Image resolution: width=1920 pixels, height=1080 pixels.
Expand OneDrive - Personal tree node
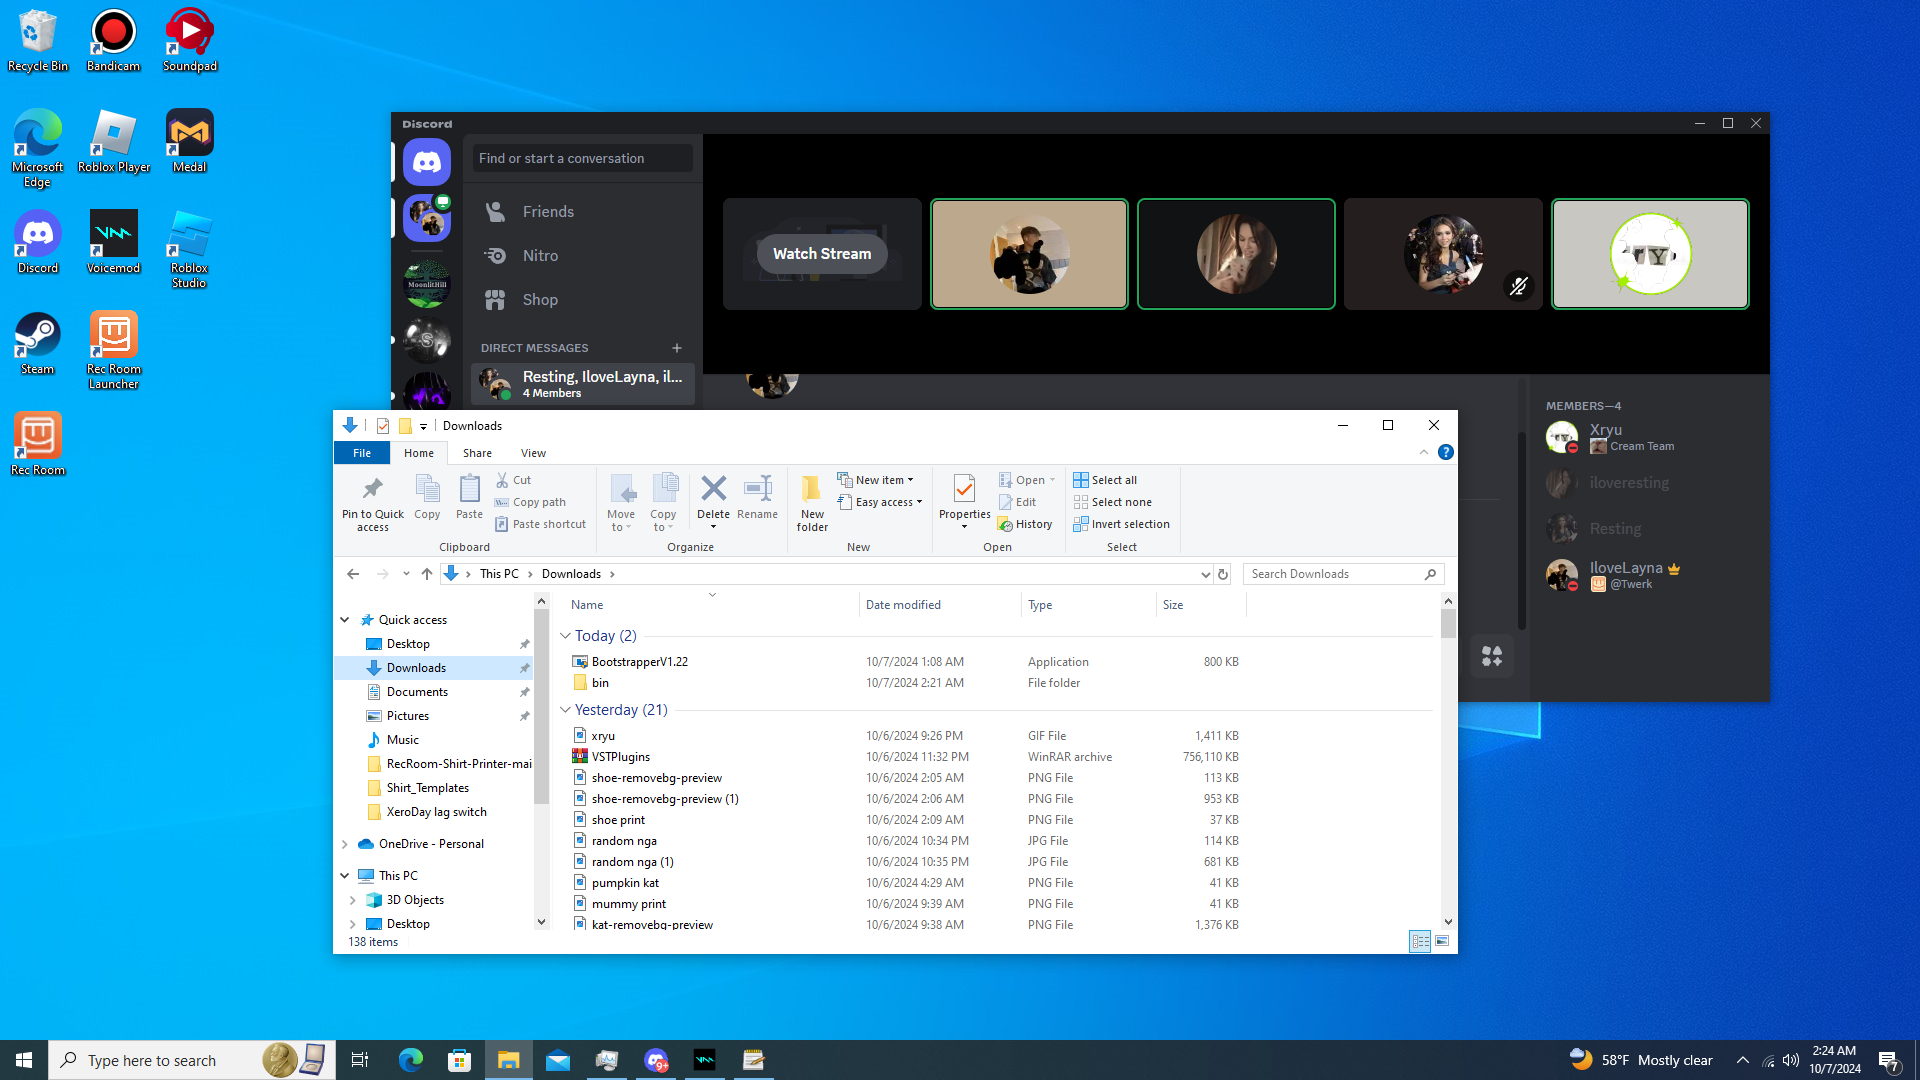[345, 844]
